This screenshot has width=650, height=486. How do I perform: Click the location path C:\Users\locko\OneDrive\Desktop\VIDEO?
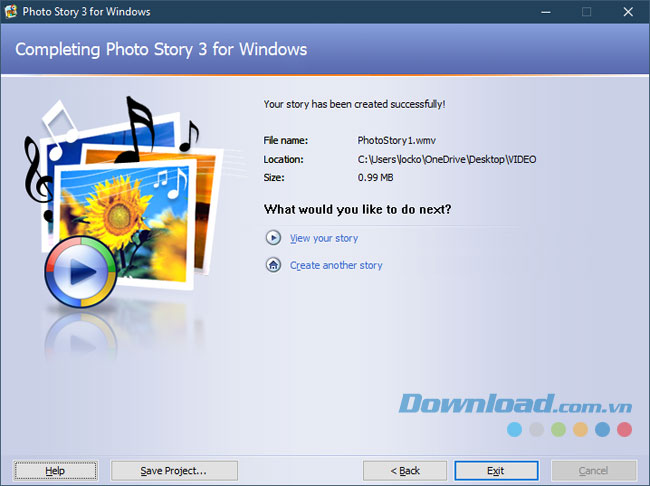click(x=446, y=160)
